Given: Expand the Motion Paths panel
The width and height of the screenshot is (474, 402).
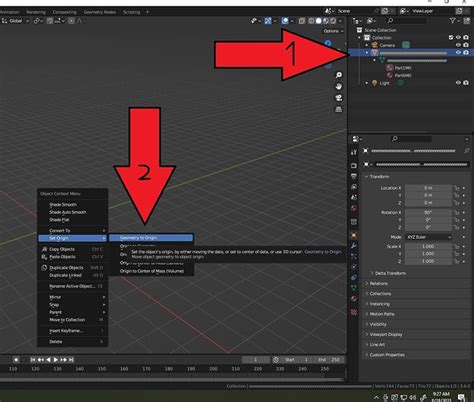Looking at the screenshot, I should [x=381, y=314].
